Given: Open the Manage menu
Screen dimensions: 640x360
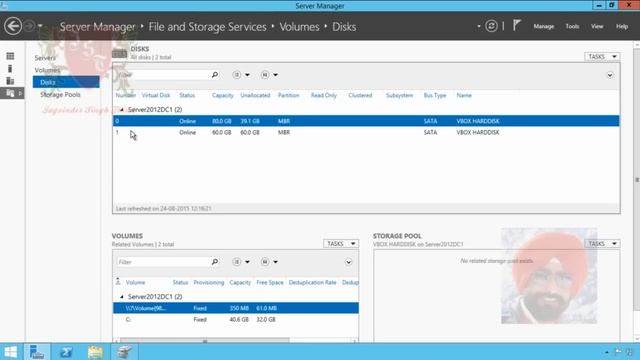Looking at the screenshot, I should [x=544, y=27].
